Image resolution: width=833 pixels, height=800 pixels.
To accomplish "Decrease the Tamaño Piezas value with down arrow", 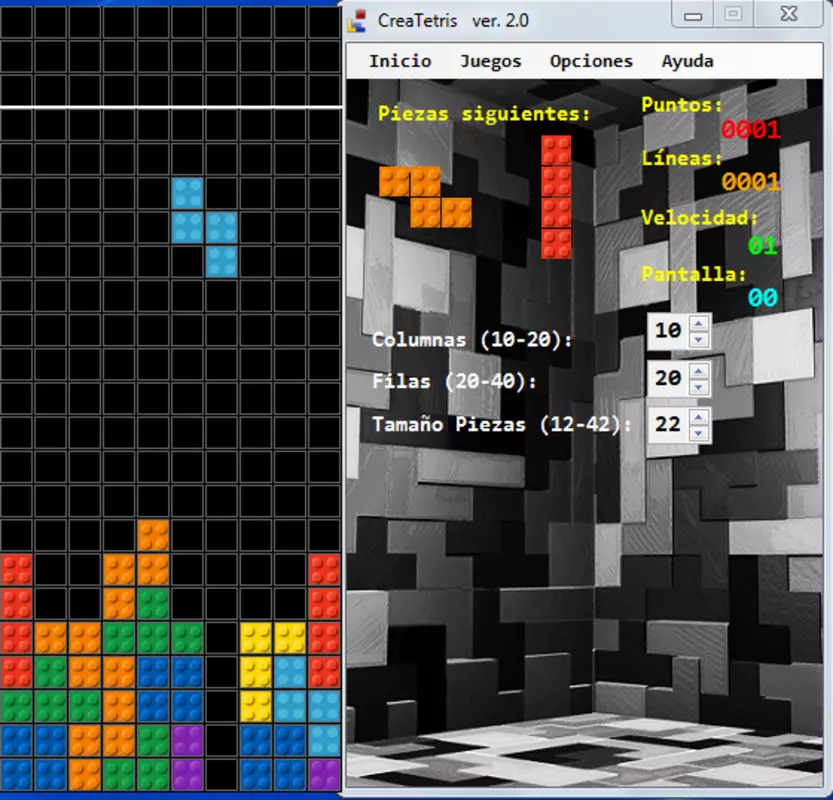I will (699, 433).
